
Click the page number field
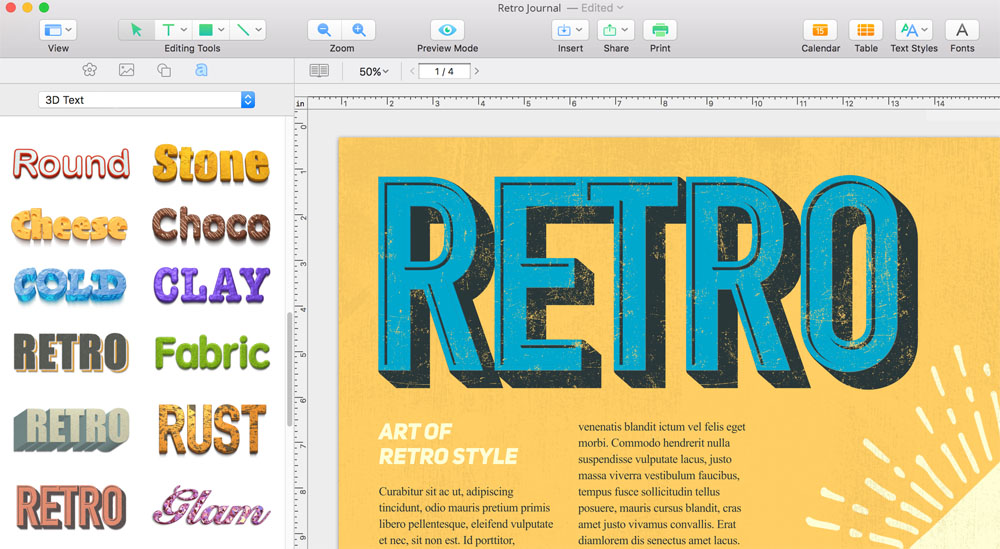click(x=444, y=71)
